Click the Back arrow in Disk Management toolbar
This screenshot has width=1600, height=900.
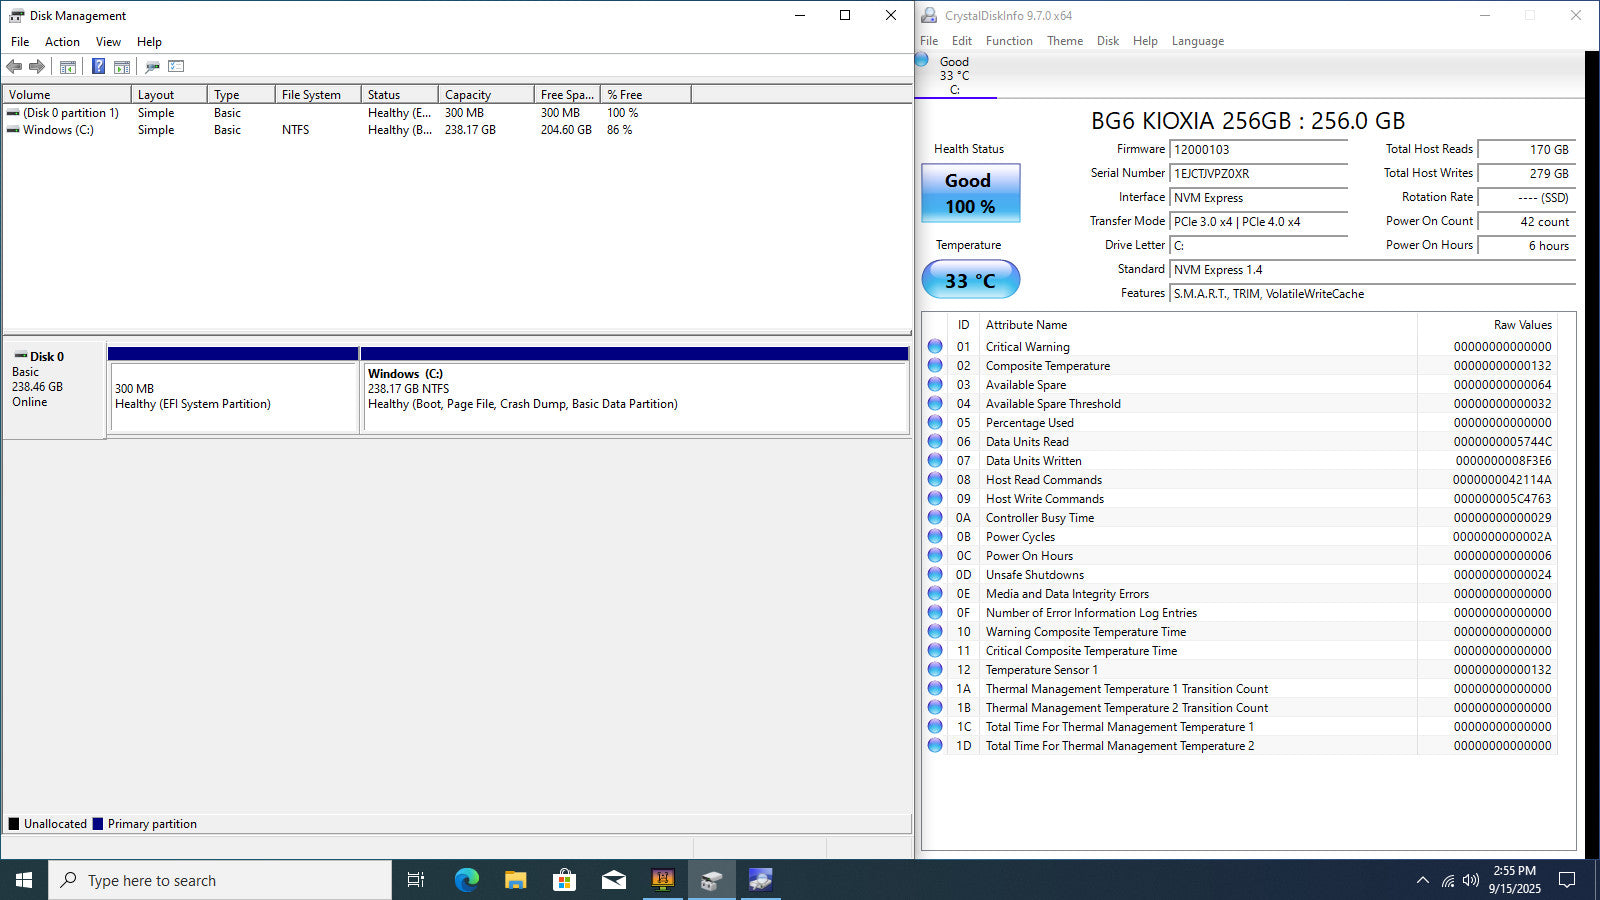(x=14, y=67)
